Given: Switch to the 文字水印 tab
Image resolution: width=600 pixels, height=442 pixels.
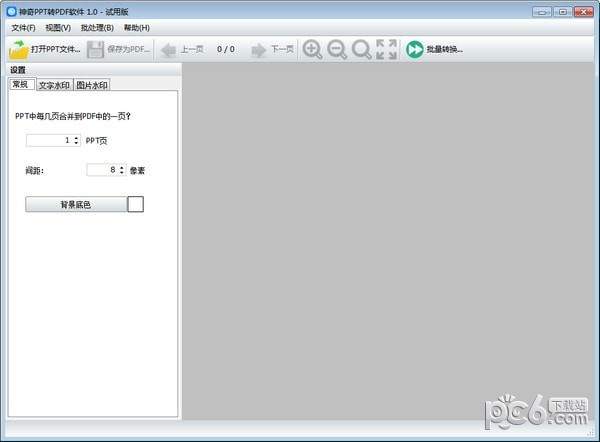Looking at the screenshot, I should coord(53,85).
